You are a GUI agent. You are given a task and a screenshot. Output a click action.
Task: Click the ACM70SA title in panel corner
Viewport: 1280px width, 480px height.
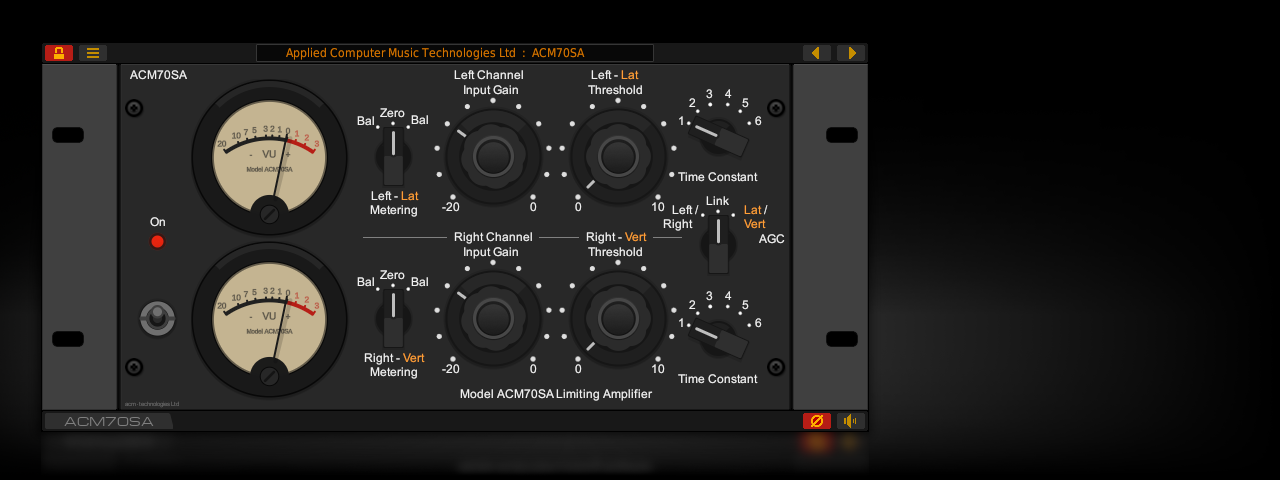(x=158, y=75)
